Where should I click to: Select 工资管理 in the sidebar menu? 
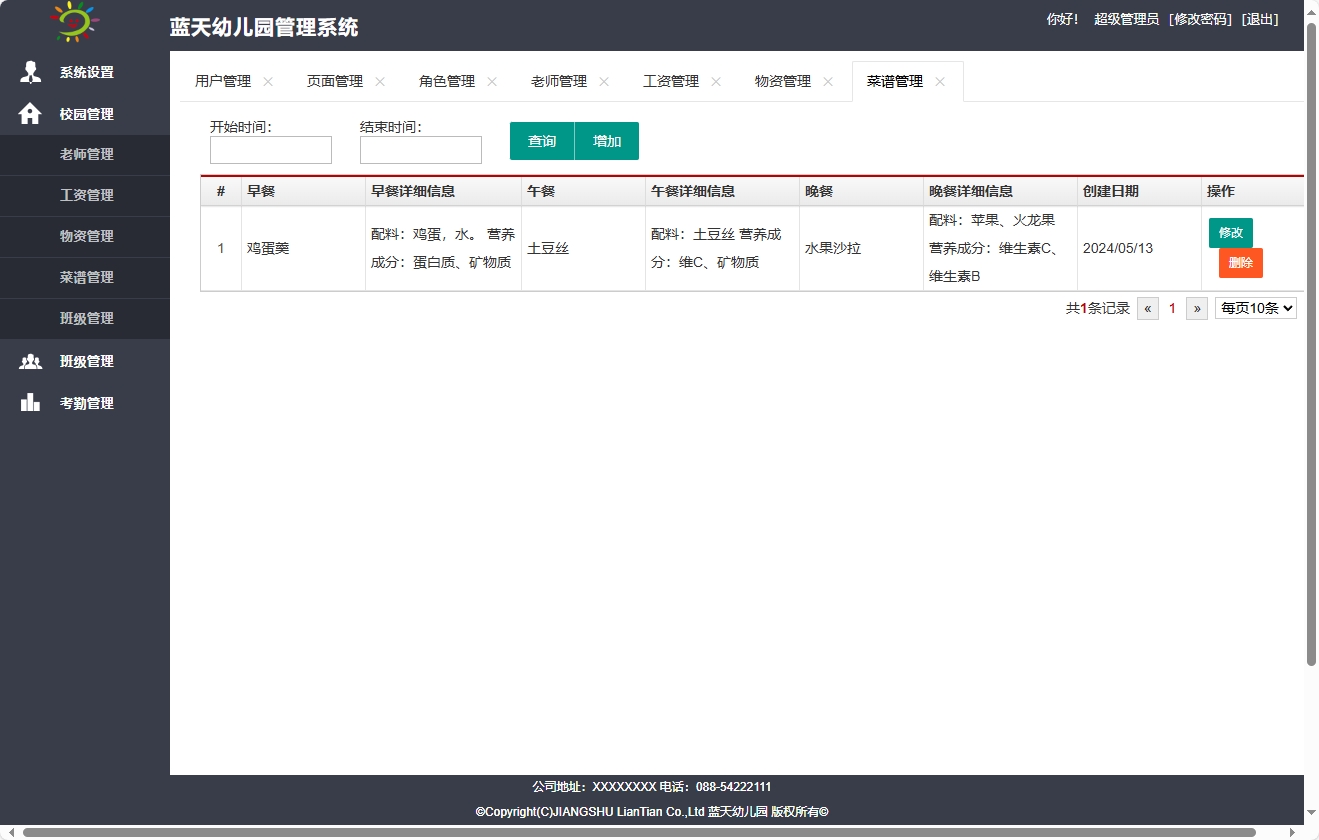coord(85,195)
